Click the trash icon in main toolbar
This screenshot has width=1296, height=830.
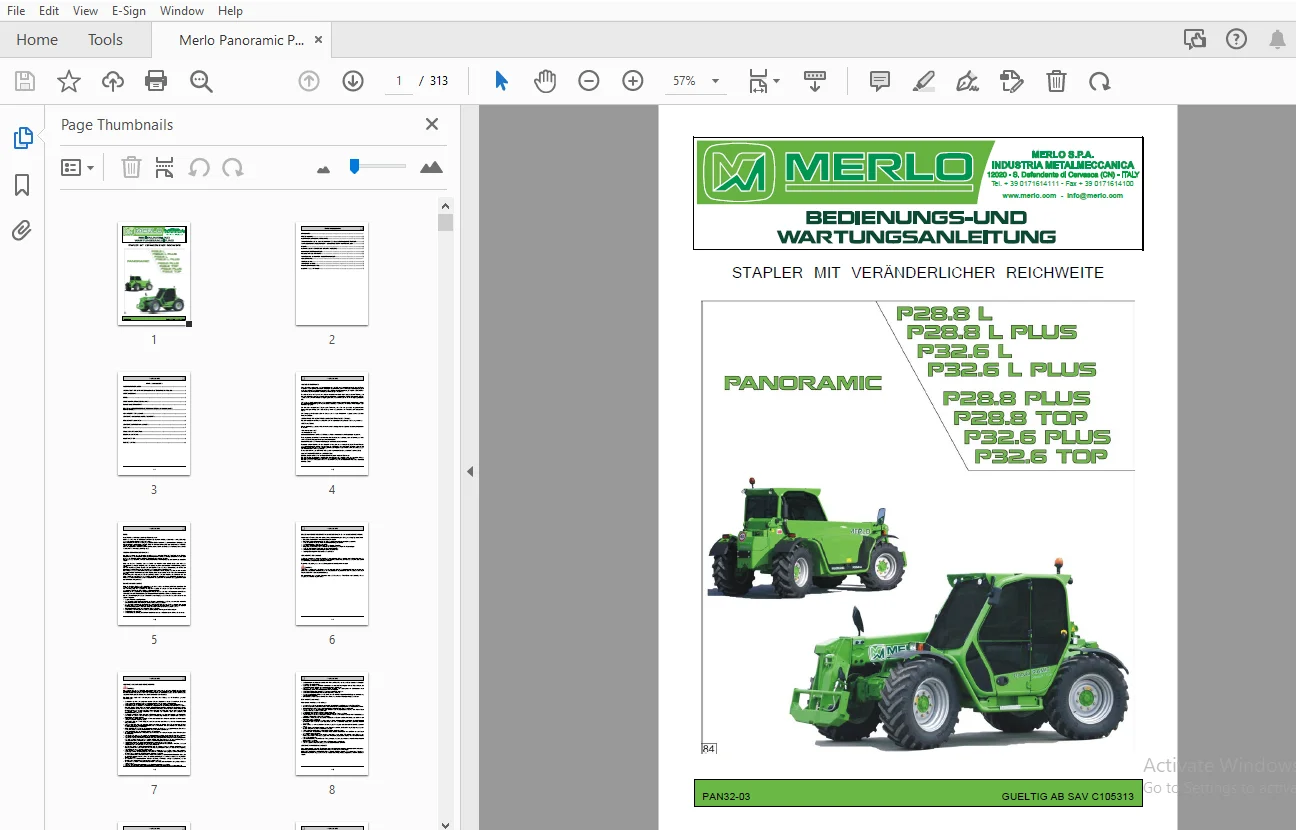coord(1056,81)
